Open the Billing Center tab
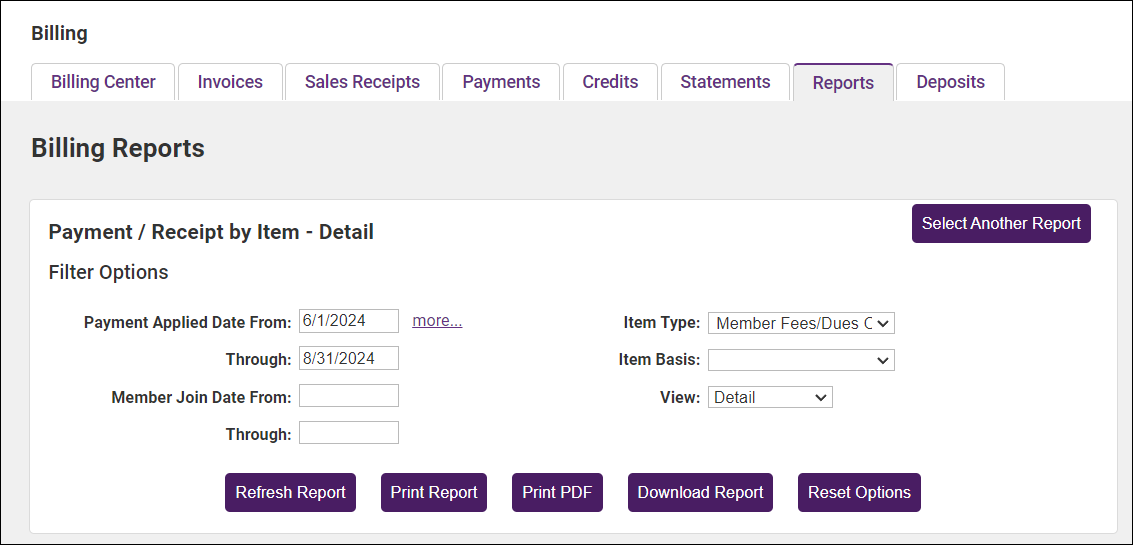This screenshot has height=545, width=1133. point(103,82)
